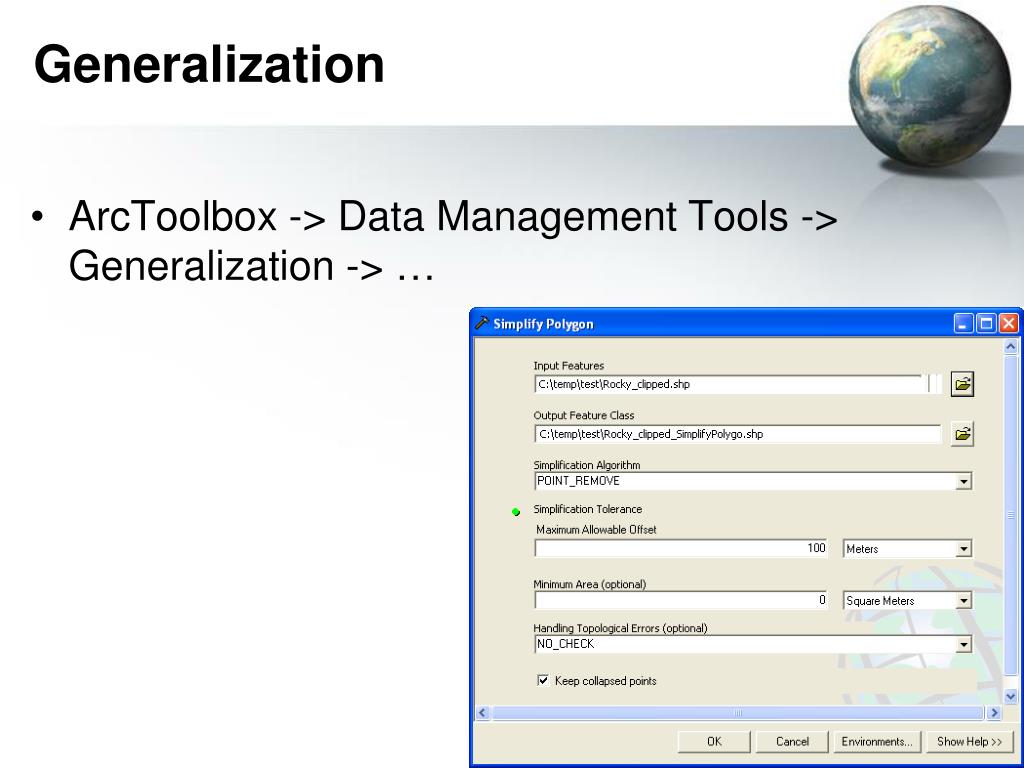This screenshot has width=1024, height=768.
Task: Click the Generalization slide heading
Action: point(209,65)
